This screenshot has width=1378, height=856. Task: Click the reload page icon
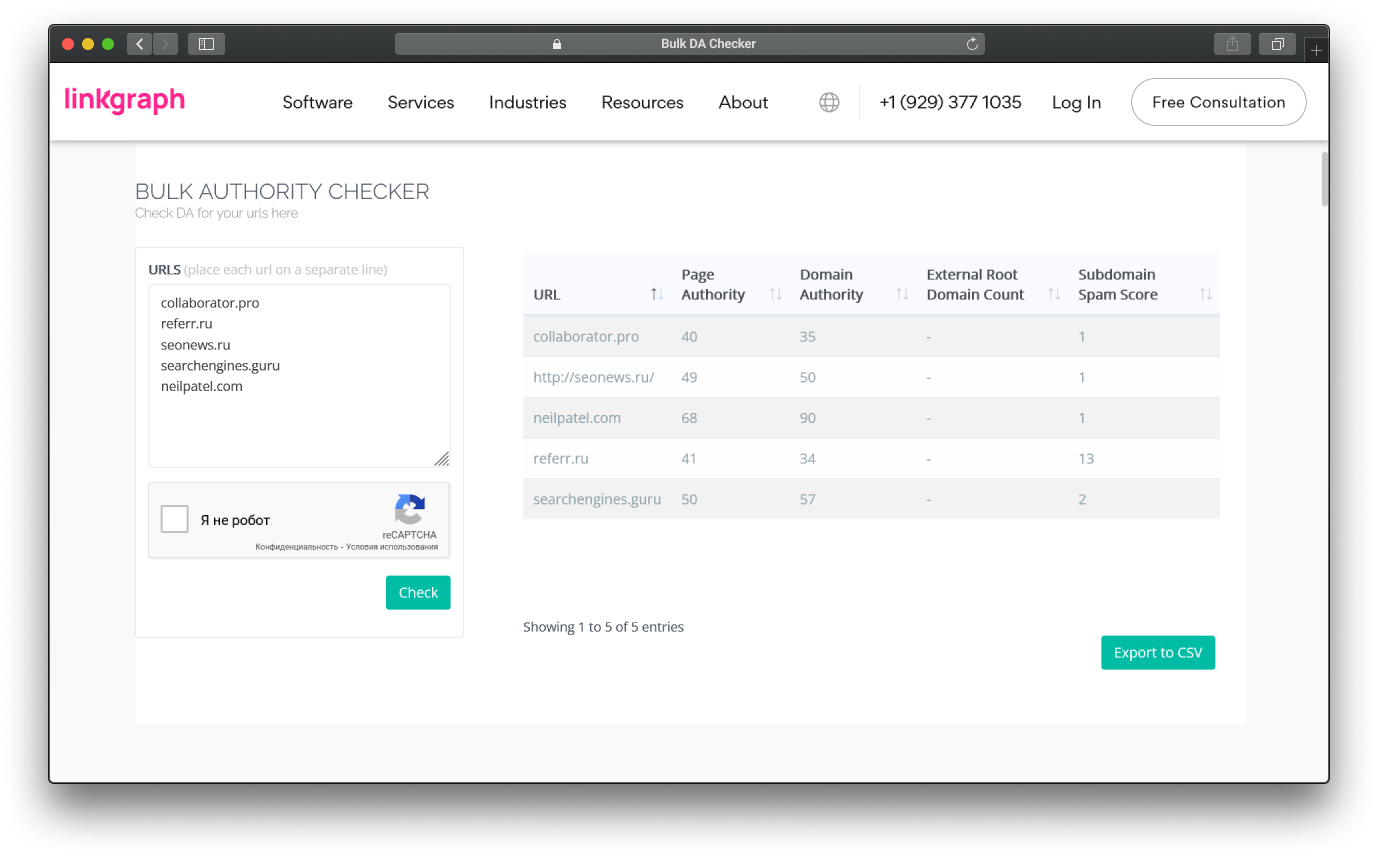coord(971,44)
